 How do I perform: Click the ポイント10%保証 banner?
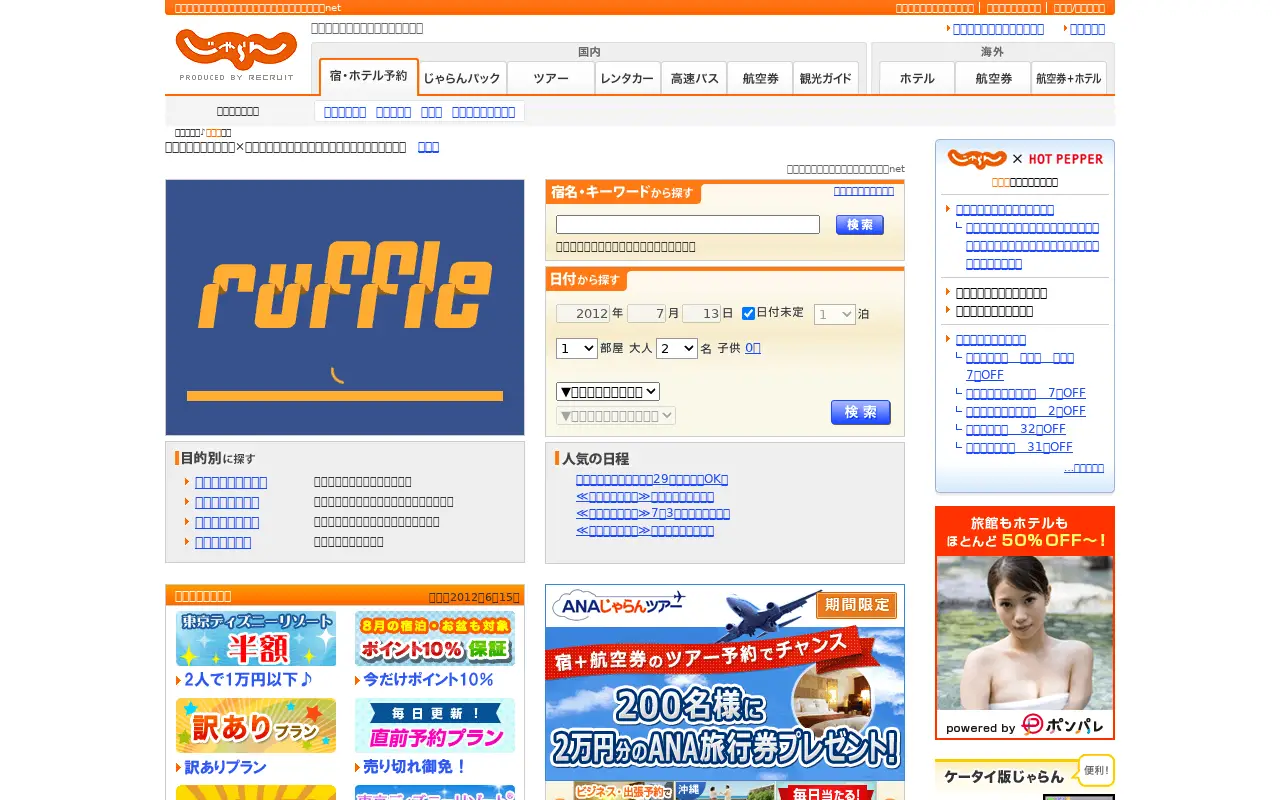[x=435, y=638]
